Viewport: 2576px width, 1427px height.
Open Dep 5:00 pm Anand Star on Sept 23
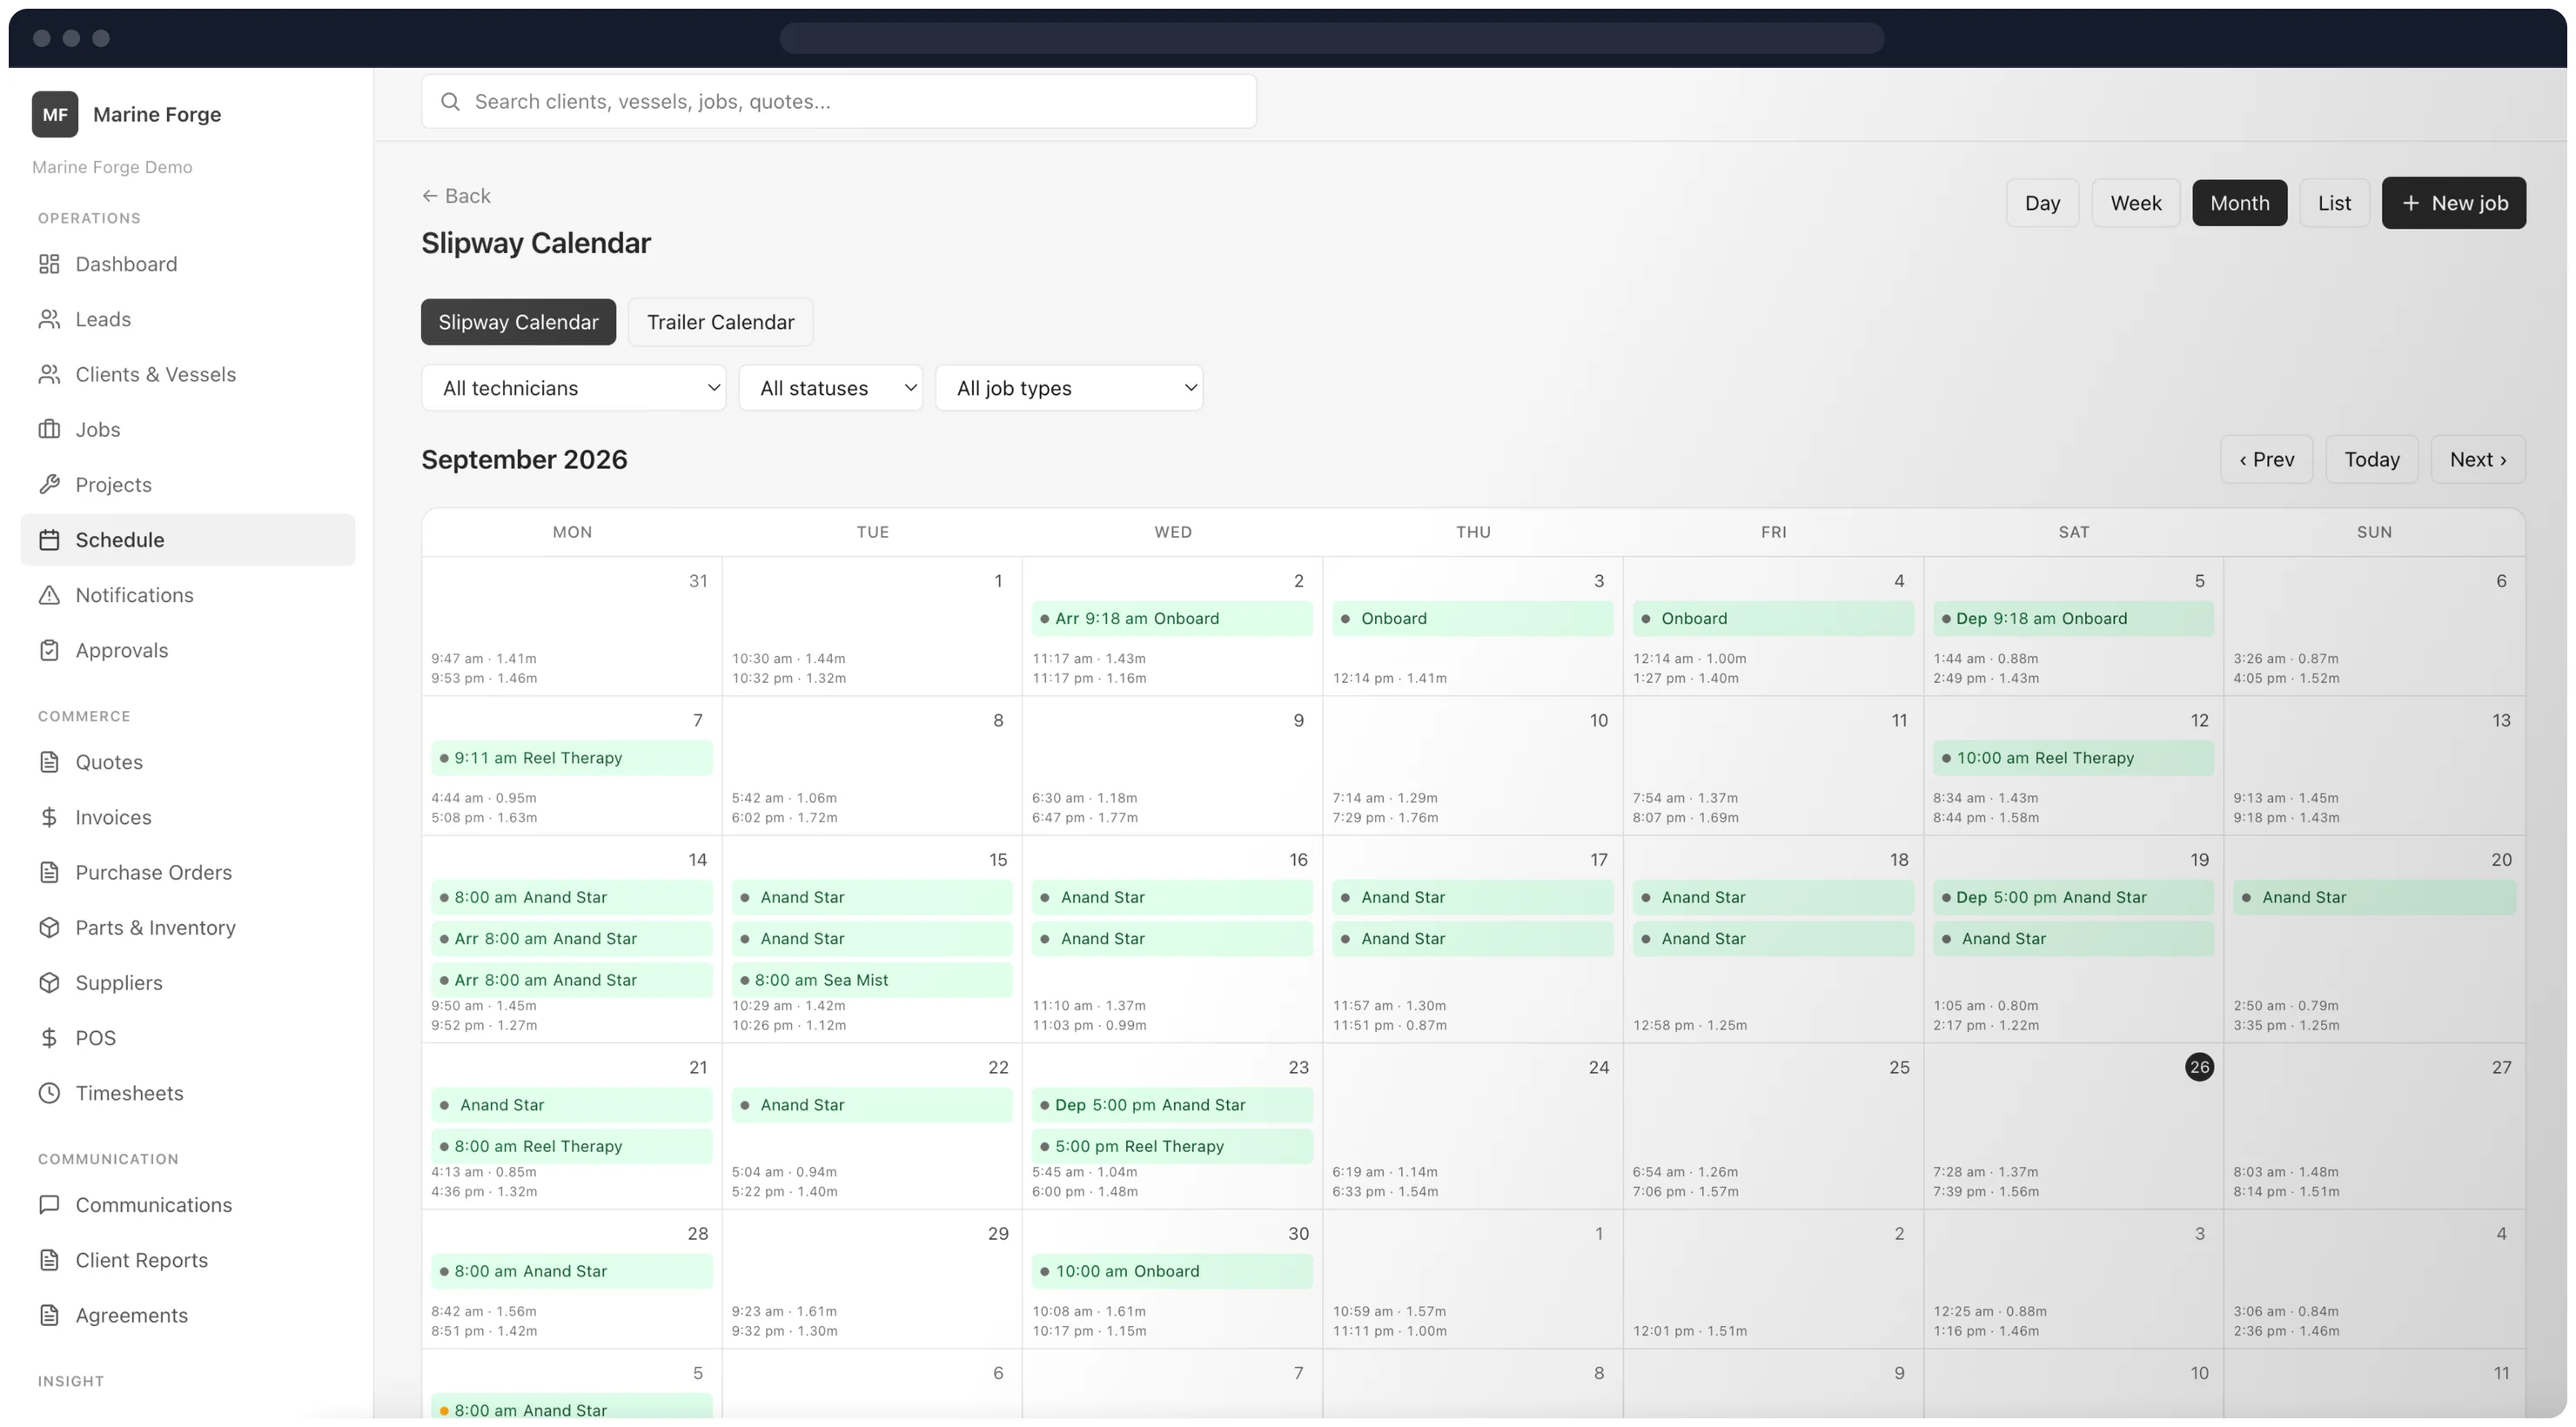click(x=1172, y=1106)
